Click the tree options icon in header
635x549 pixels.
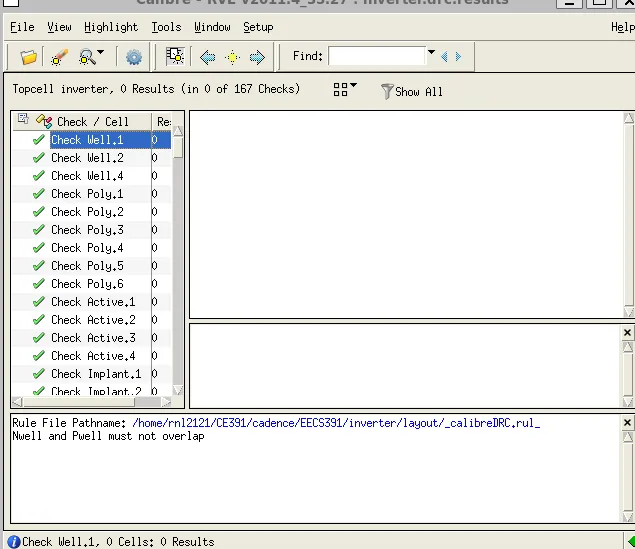point(23,119)
